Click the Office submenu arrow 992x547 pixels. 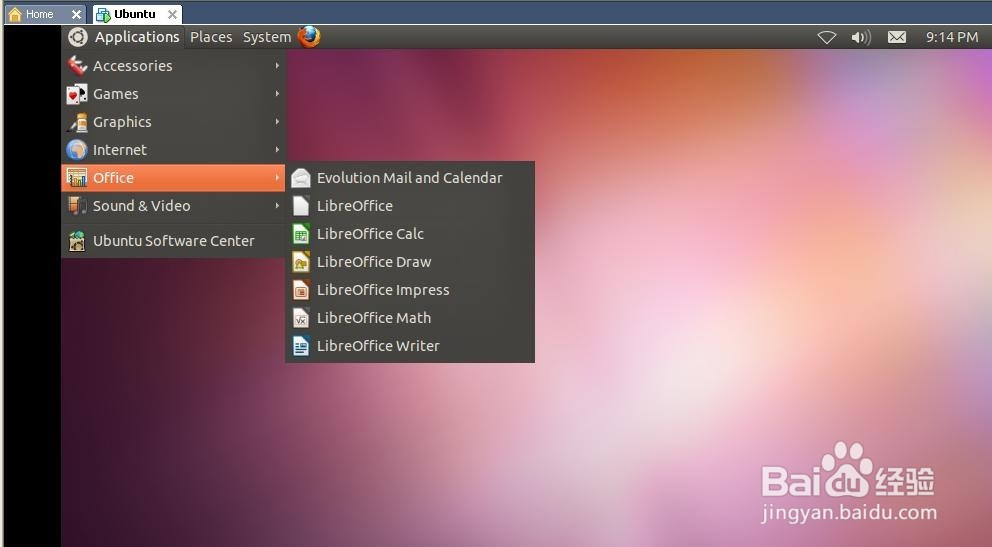click(x=277, y=178)
